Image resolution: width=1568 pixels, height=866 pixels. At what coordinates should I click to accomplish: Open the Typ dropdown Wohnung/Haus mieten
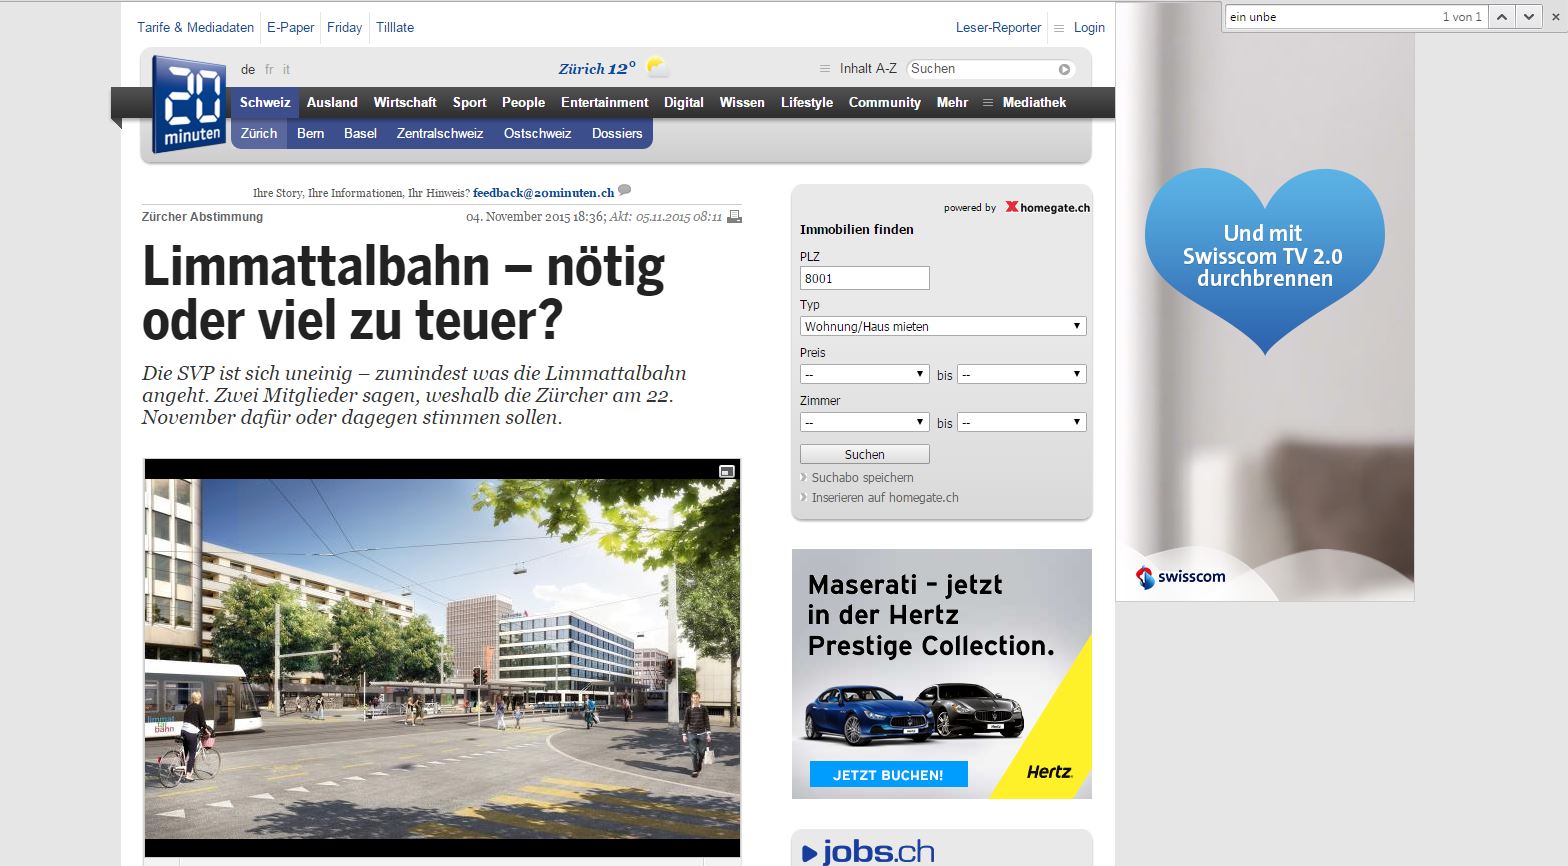pos(943,326)
